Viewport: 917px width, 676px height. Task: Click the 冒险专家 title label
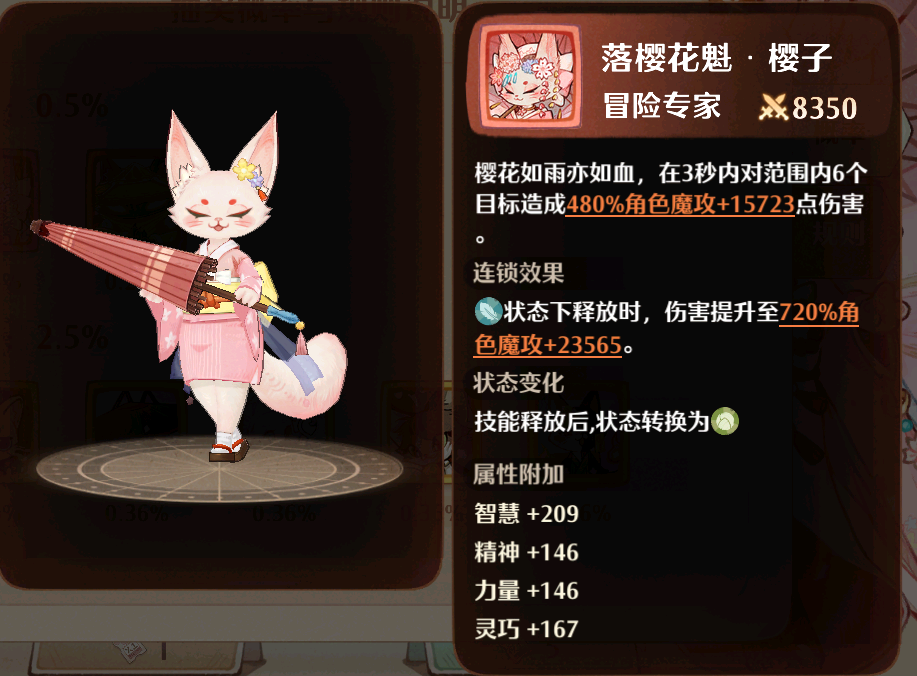click(661, 106)
